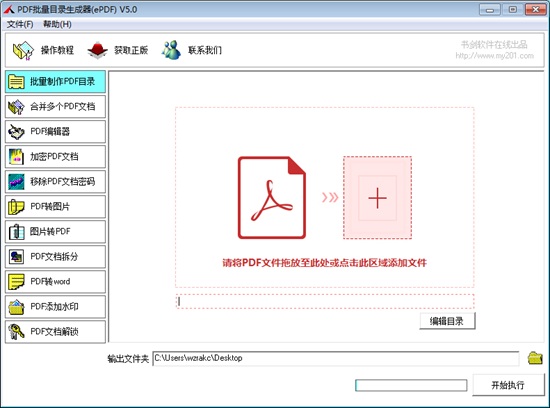
Task: Select the PDF文档解锁 tab
Action: 55,332
